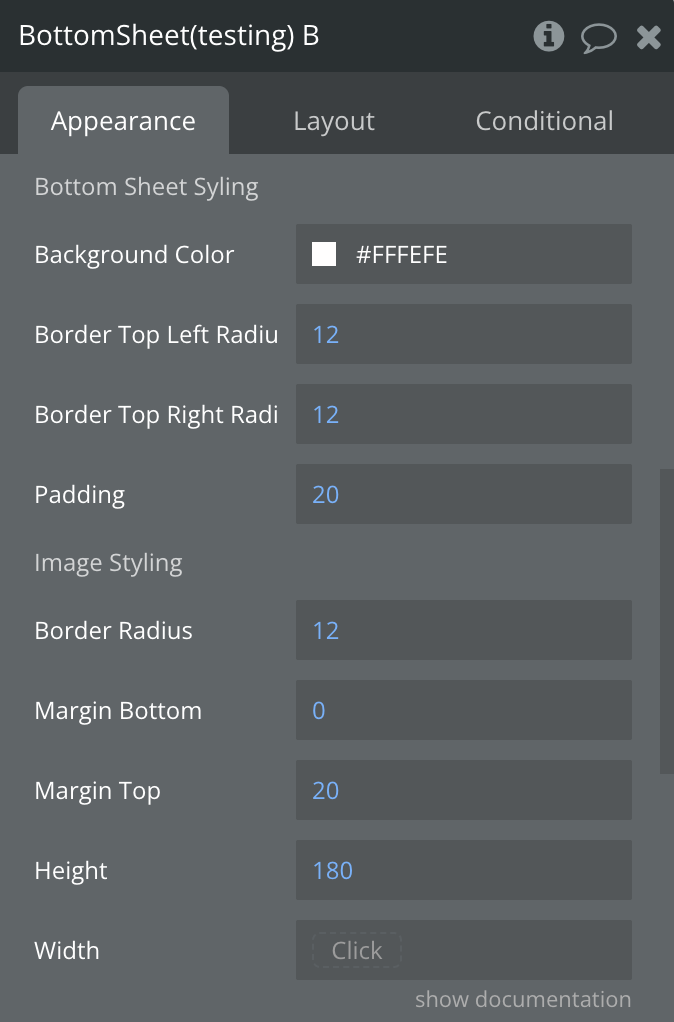Open the show documentation link

pos(523,999)
